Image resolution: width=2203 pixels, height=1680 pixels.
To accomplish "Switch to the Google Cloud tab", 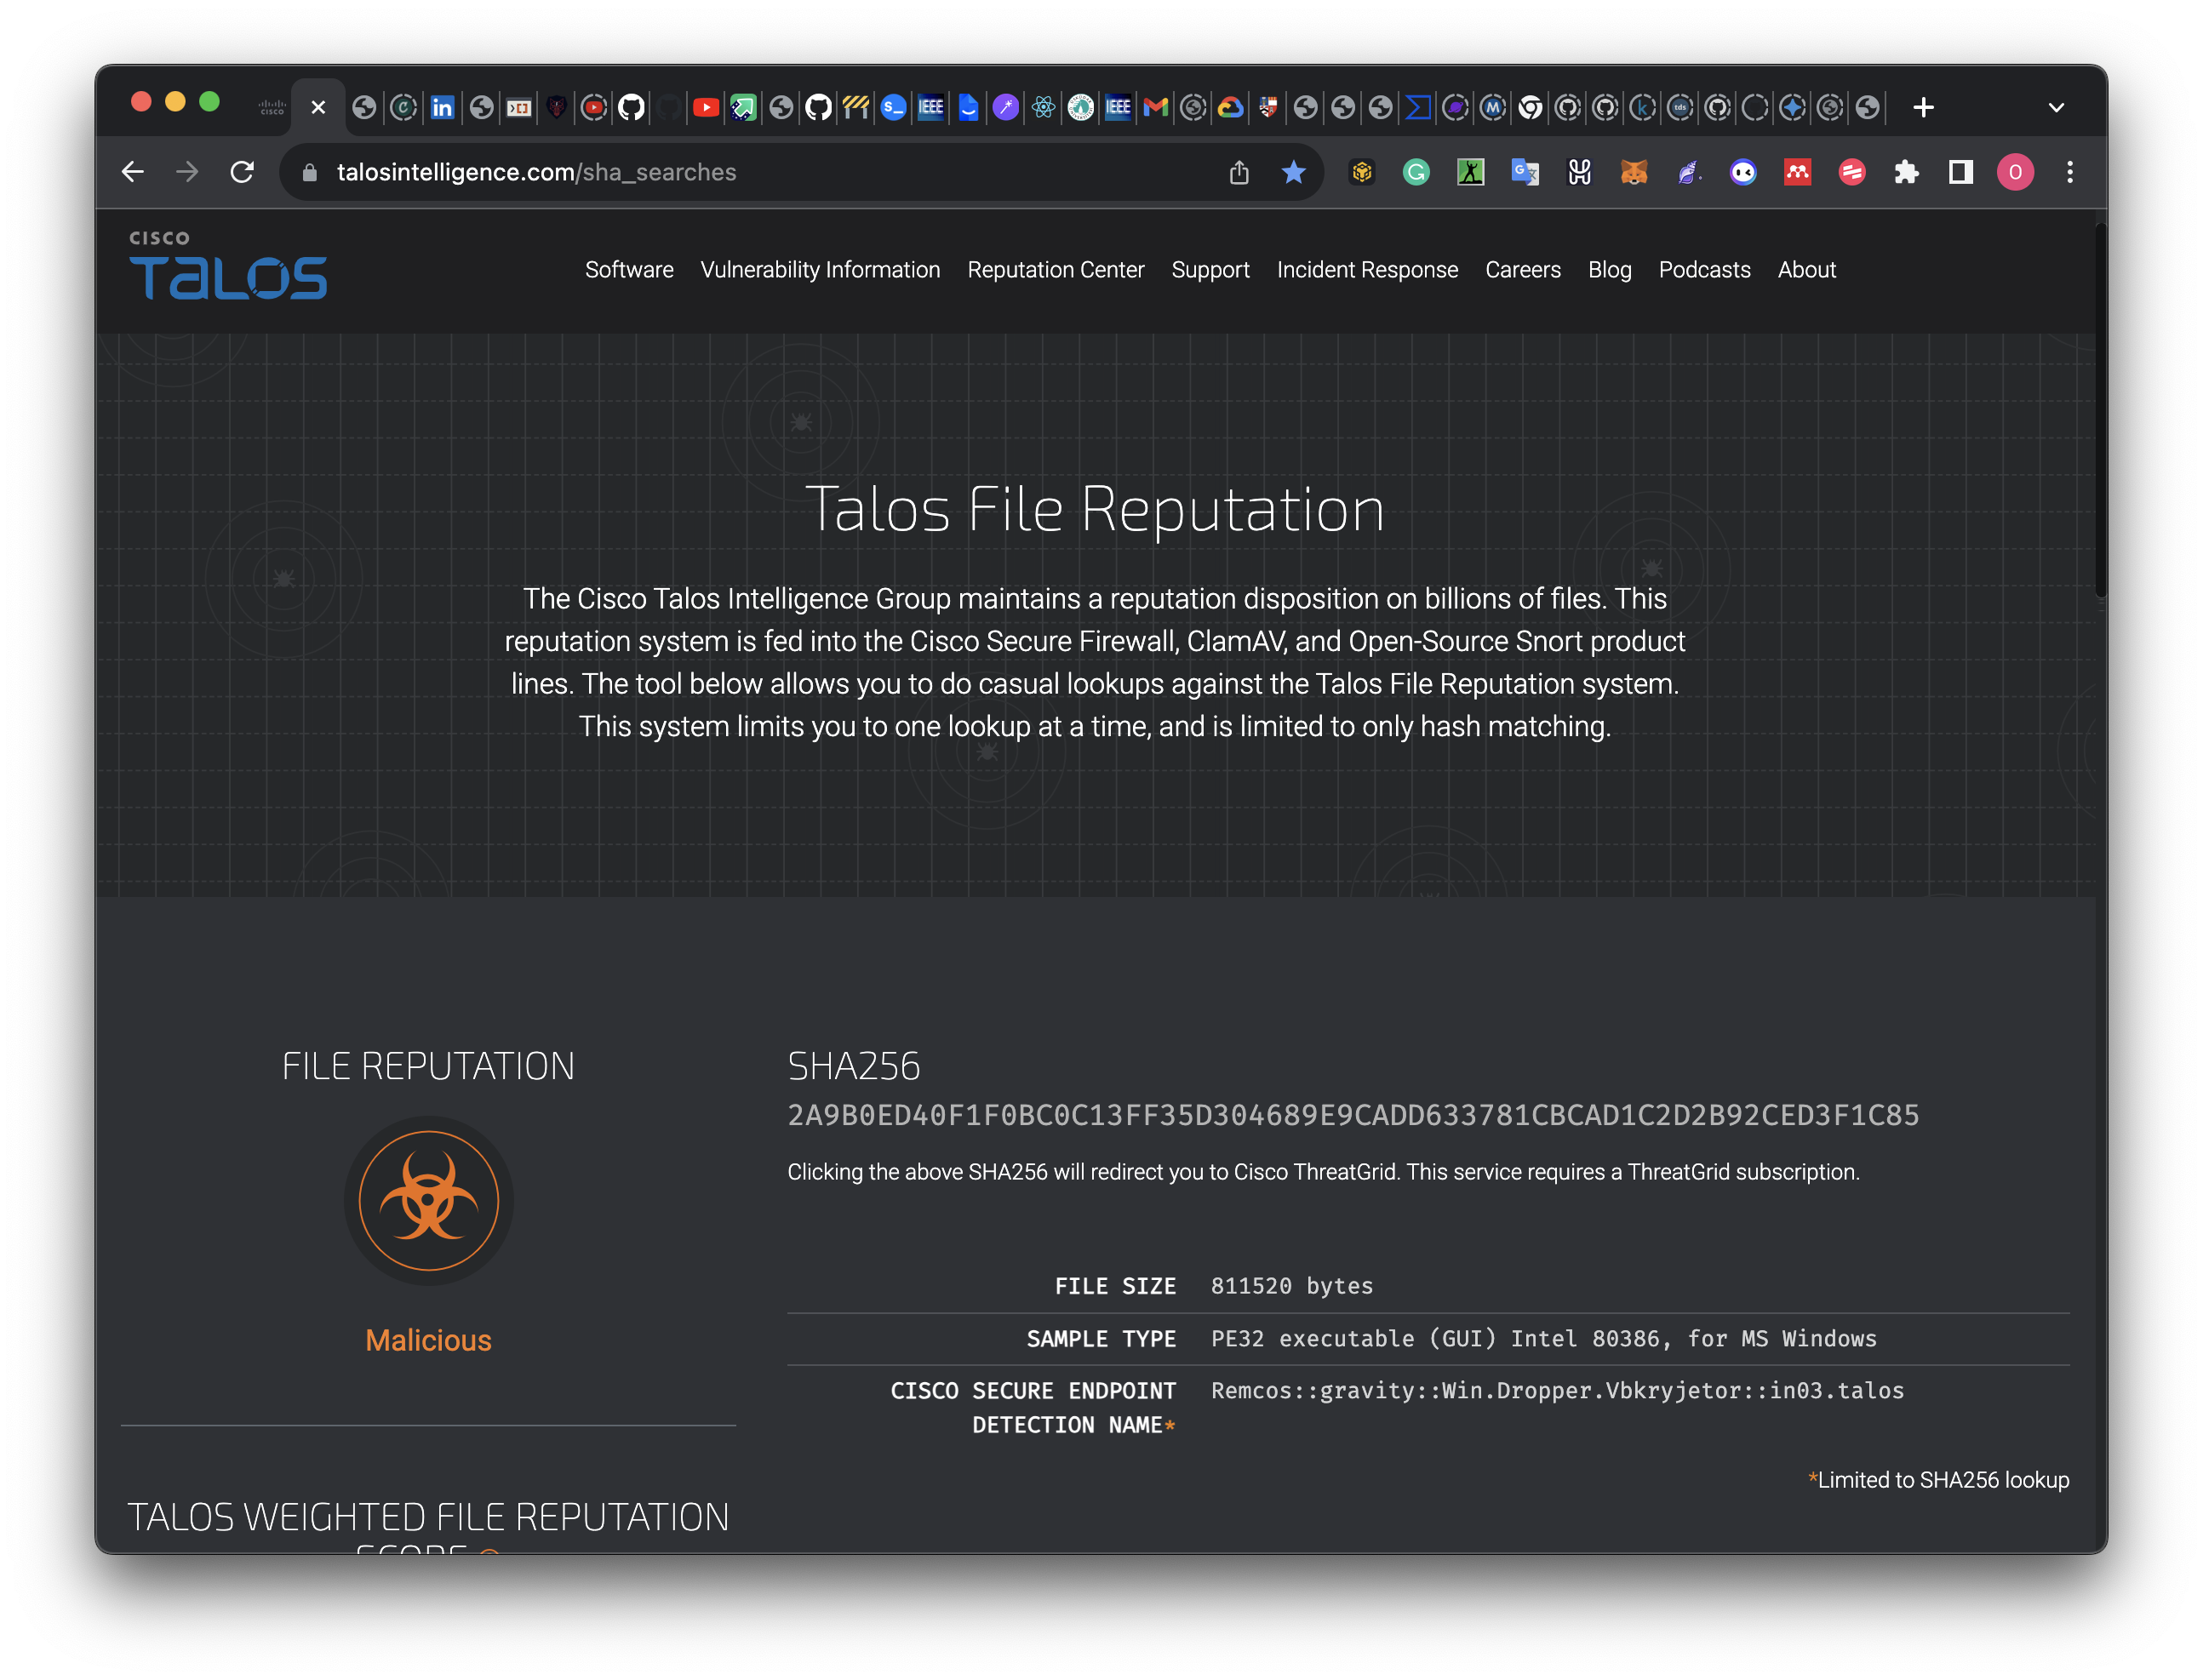I will (x=1230, y=107).
